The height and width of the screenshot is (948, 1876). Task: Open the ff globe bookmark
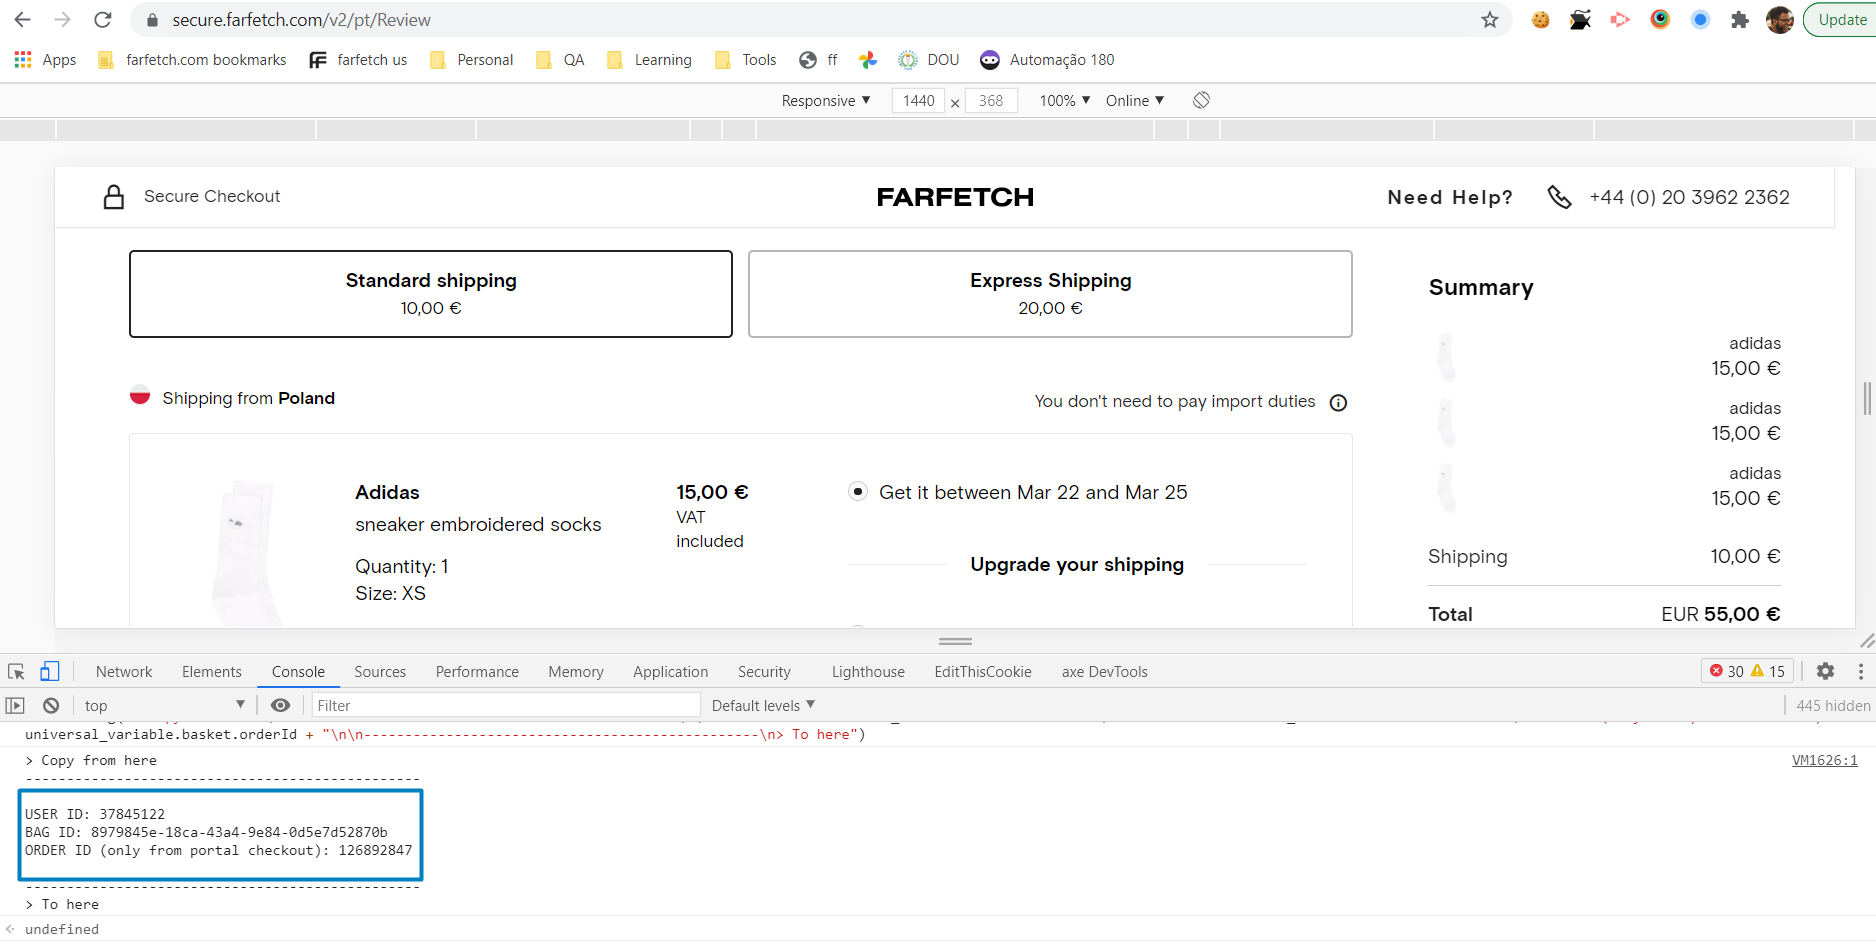(818, 60)
